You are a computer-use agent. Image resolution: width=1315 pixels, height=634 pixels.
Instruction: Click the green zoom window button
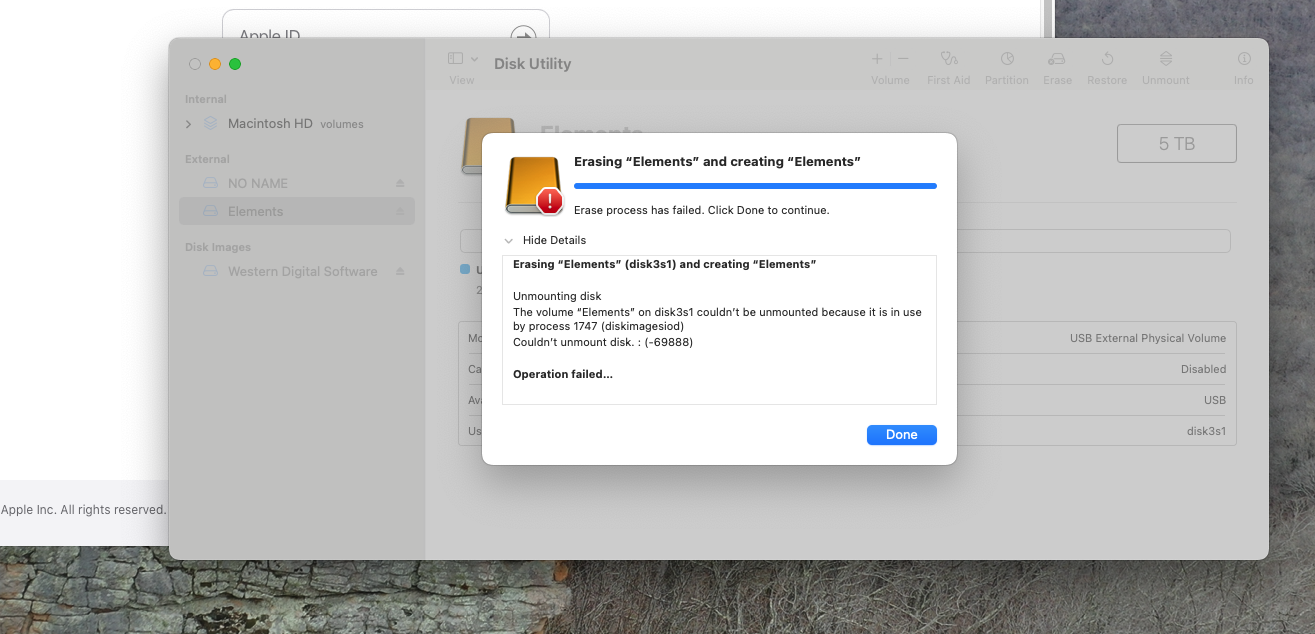[x=235, y=64]
